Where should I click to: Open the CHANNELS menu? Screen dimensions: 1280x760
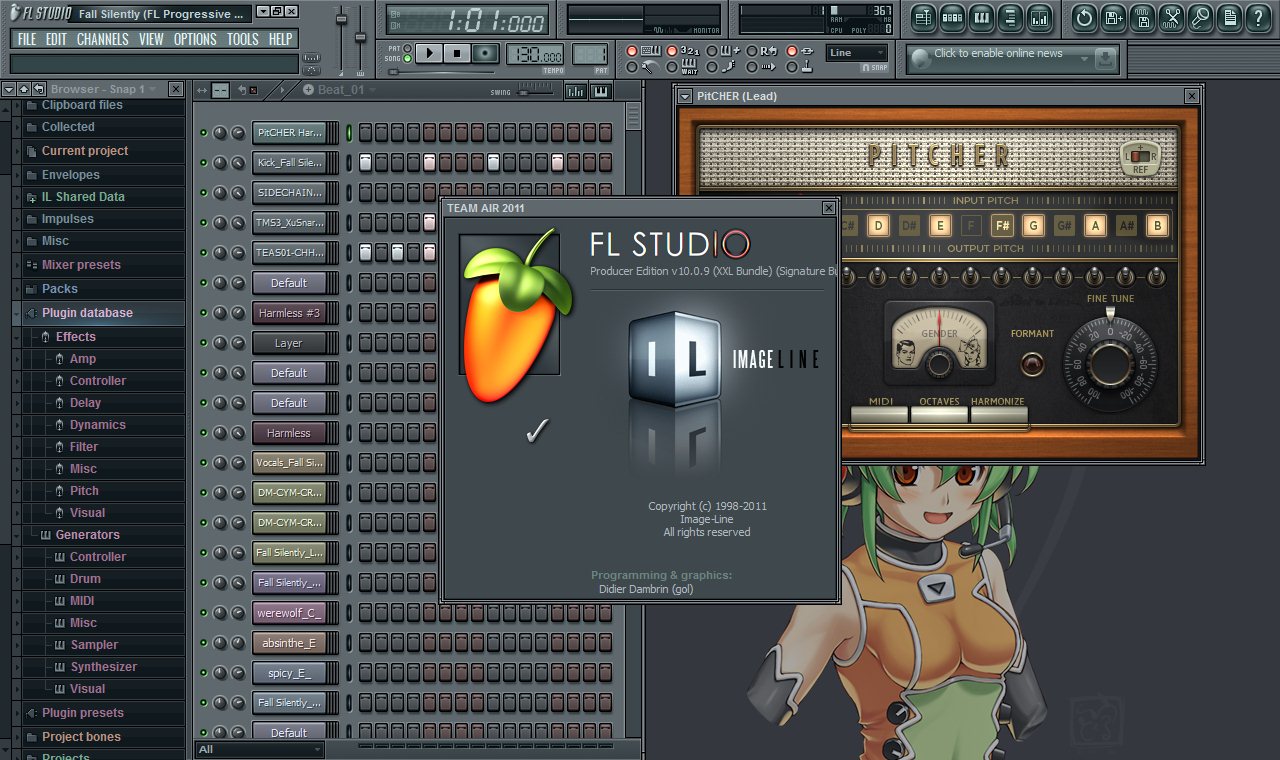[x=102, y=39]
